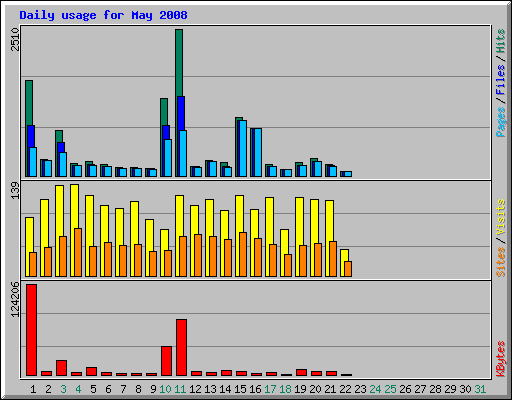Click day label 8 on the x-axis
This screenshot has height=400, width=512.
coord(138,389)
